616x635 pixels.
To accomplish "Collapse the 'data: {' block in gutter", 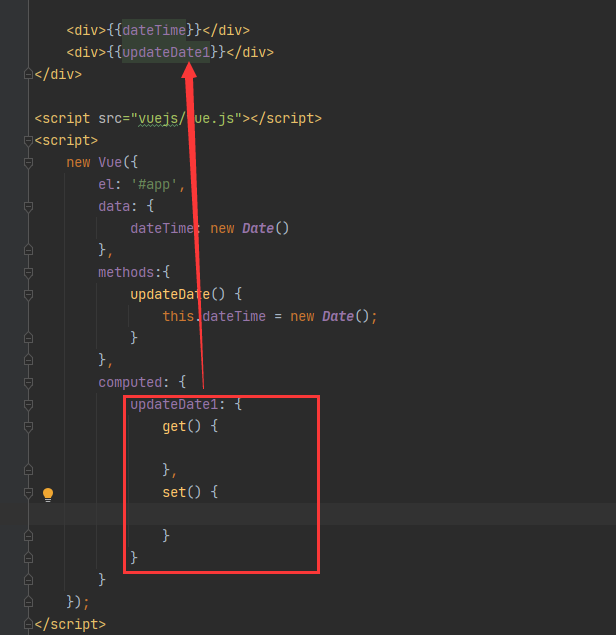I will tap(28, 207).
